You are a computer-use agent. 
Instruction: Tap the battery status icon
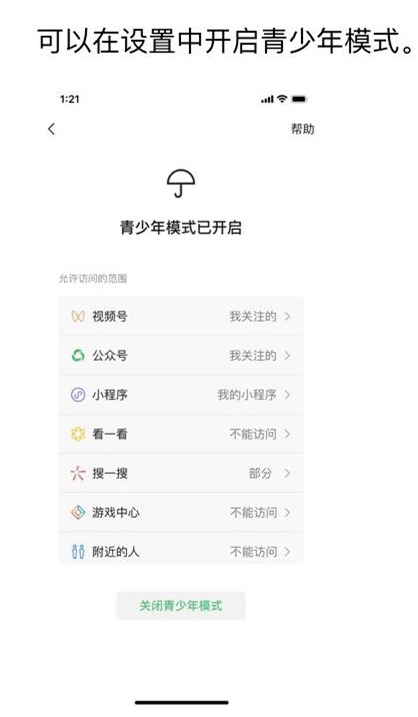300,99
